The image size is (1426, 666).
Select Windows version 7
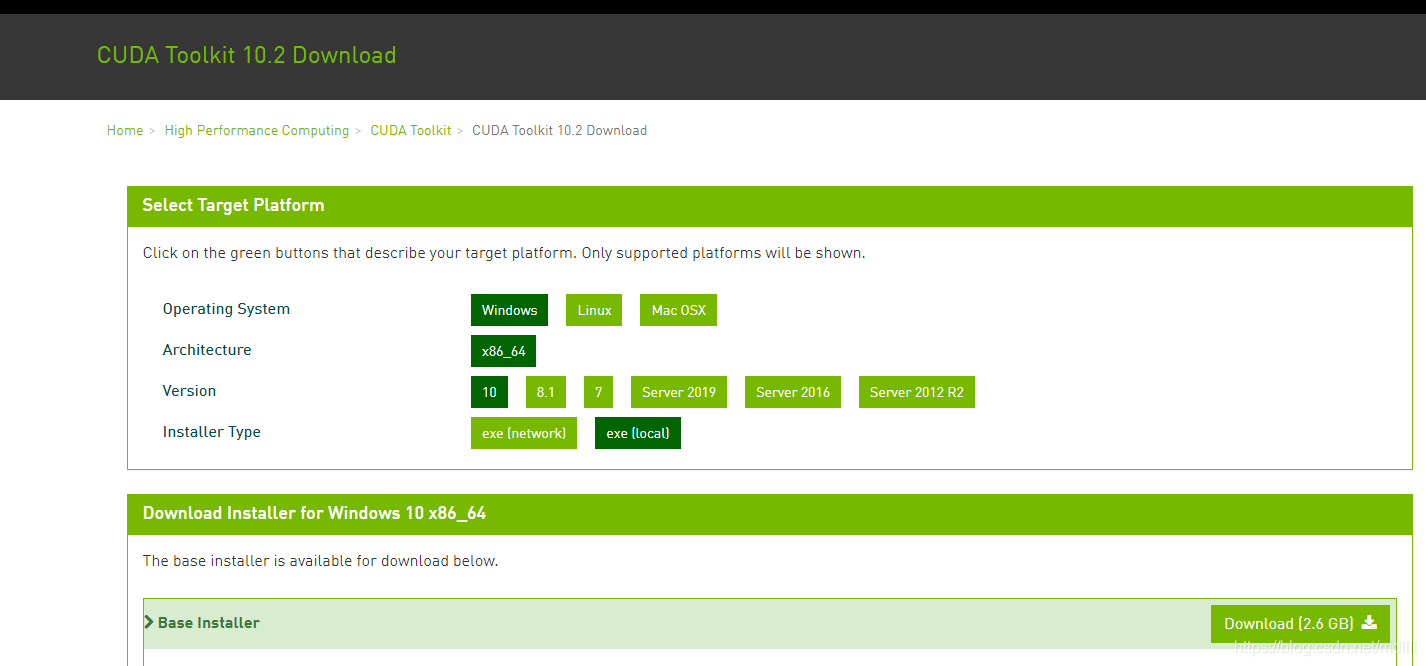(x=598, y=392)
